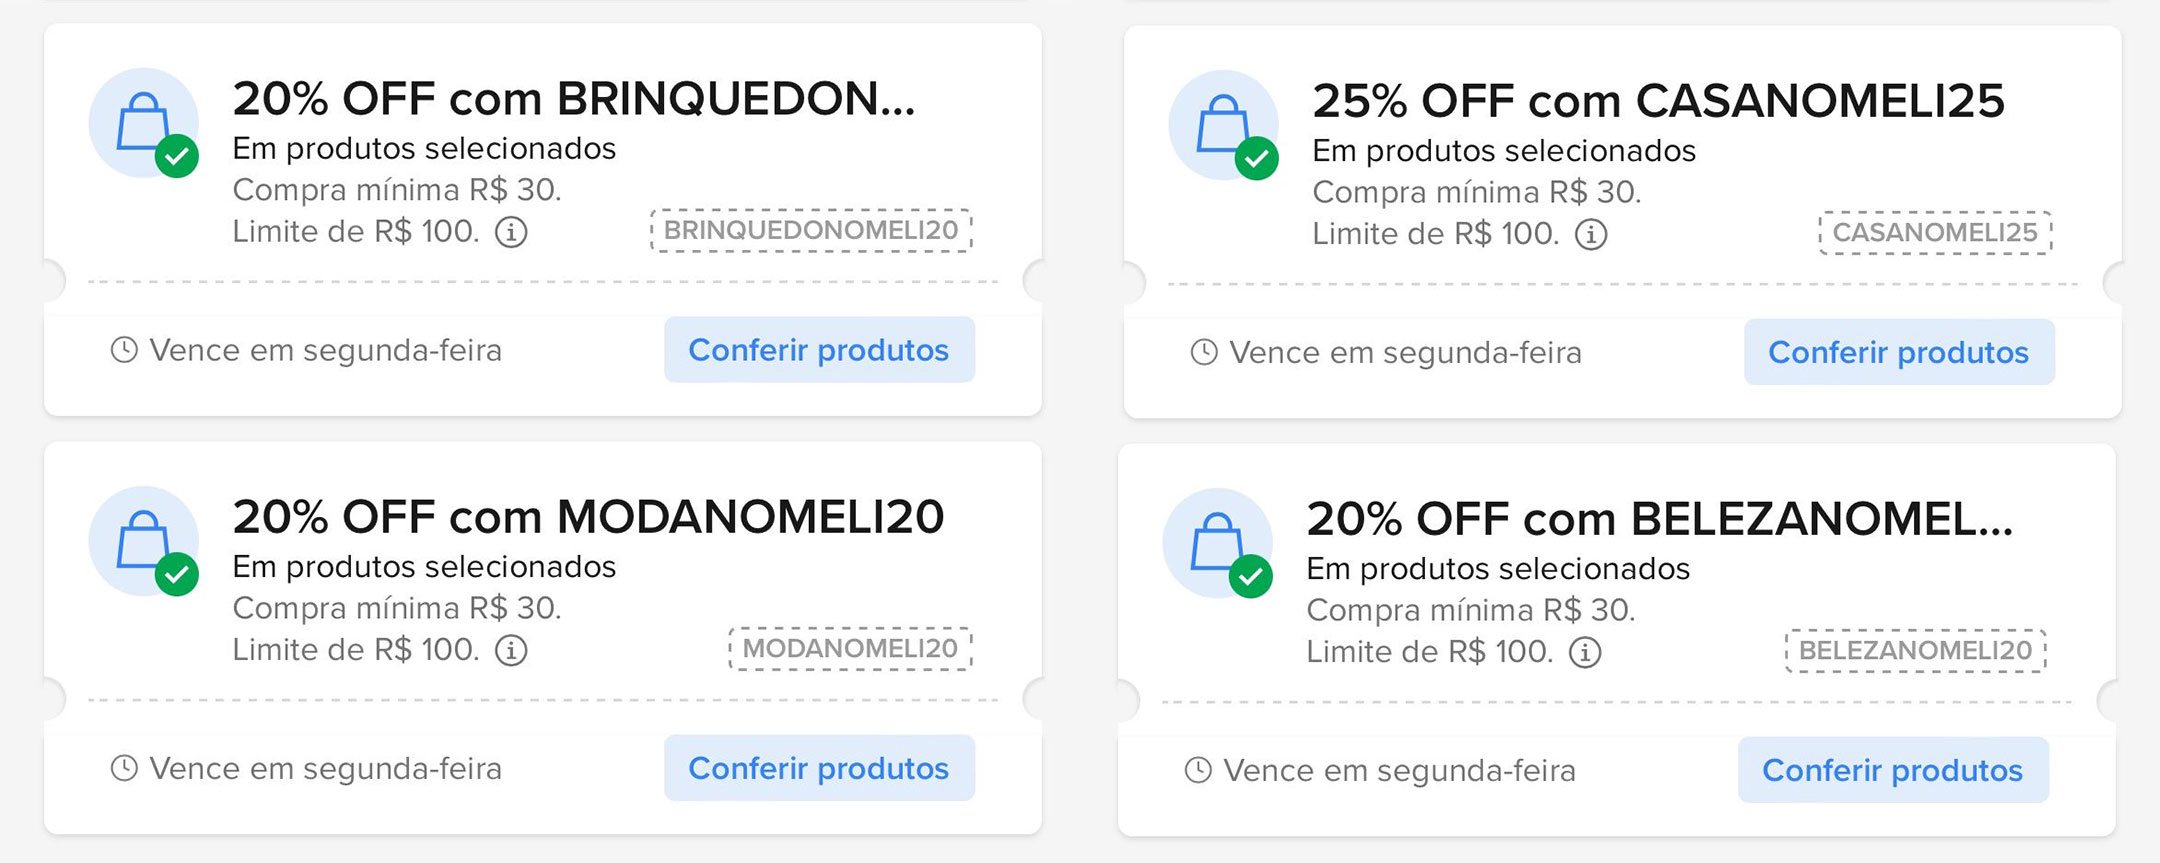This screenshot has height=863, width=2160.
Task: Open the info icon next to MODANOMELI20 limit
Action: tap(513, 650)
